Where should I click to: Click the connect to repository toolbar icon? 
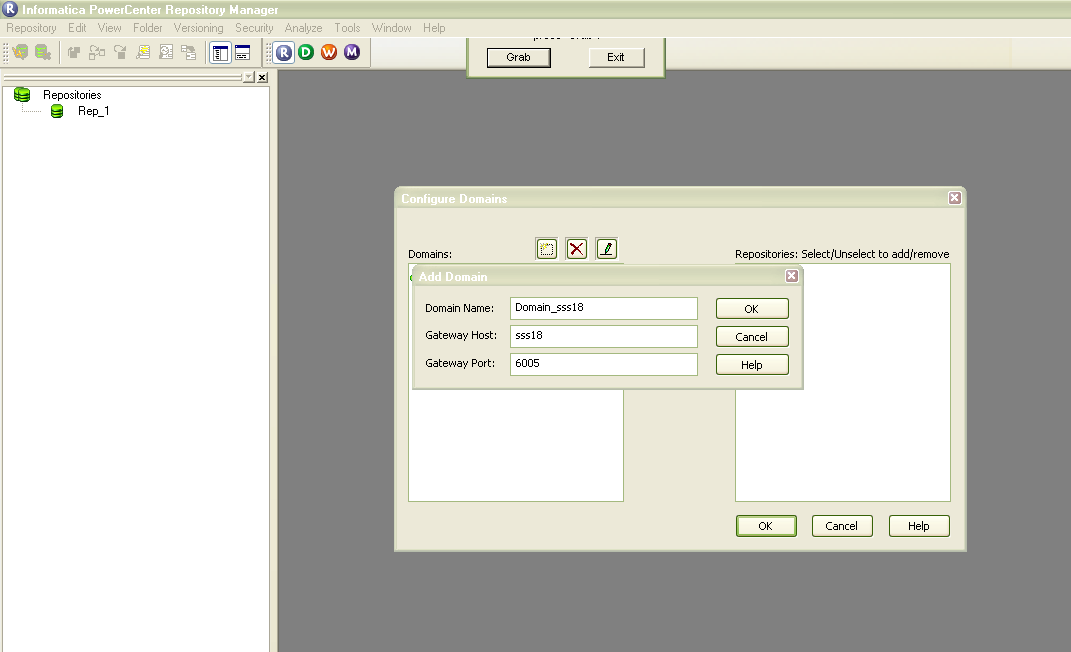(x=20, y=52)
